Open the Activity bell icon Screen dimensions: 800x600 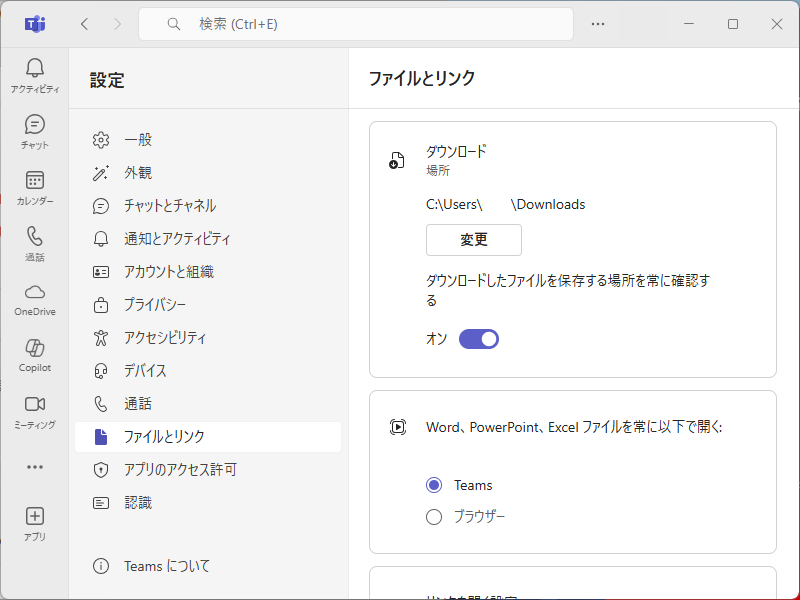(35, 69)
